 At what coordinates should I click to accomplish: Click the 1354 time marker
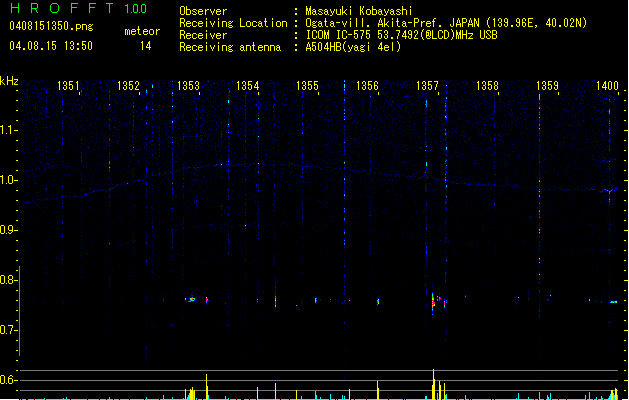pyautogui.click(x=248, y=85)
